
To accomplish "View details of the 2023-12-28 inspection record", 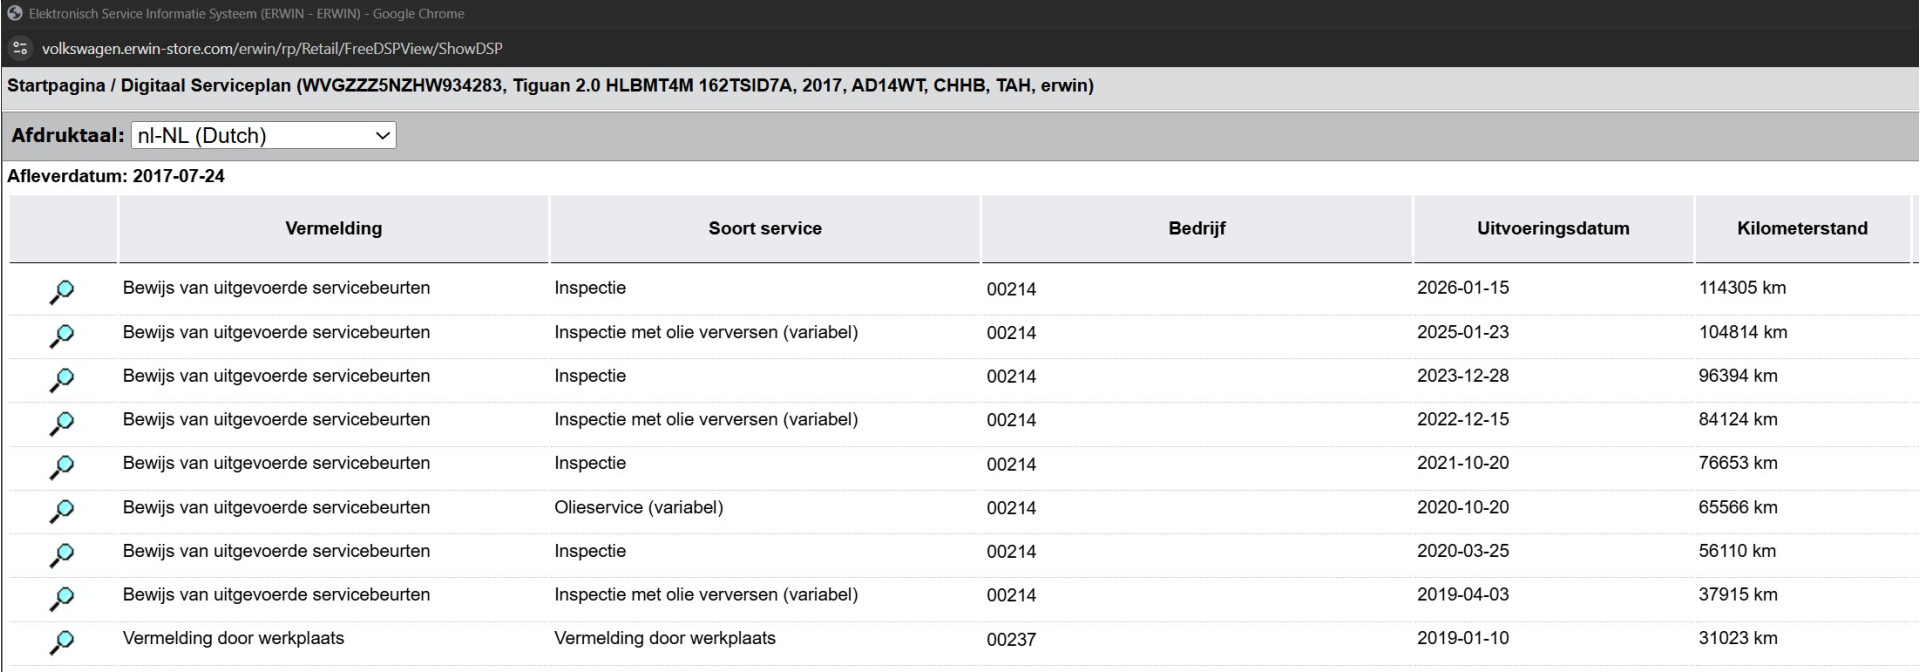I will 61,379.
